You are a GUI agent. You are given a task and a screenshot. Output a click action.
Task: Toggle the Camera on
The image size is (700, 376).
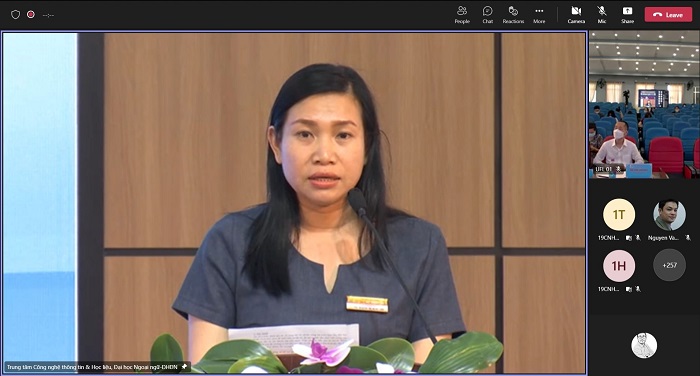tap(576, 14)
